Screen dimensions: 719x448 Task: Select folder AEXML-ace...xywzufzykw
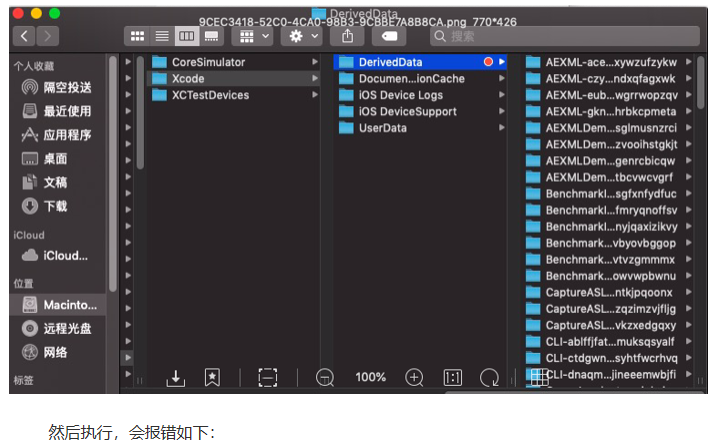point(608,62)
